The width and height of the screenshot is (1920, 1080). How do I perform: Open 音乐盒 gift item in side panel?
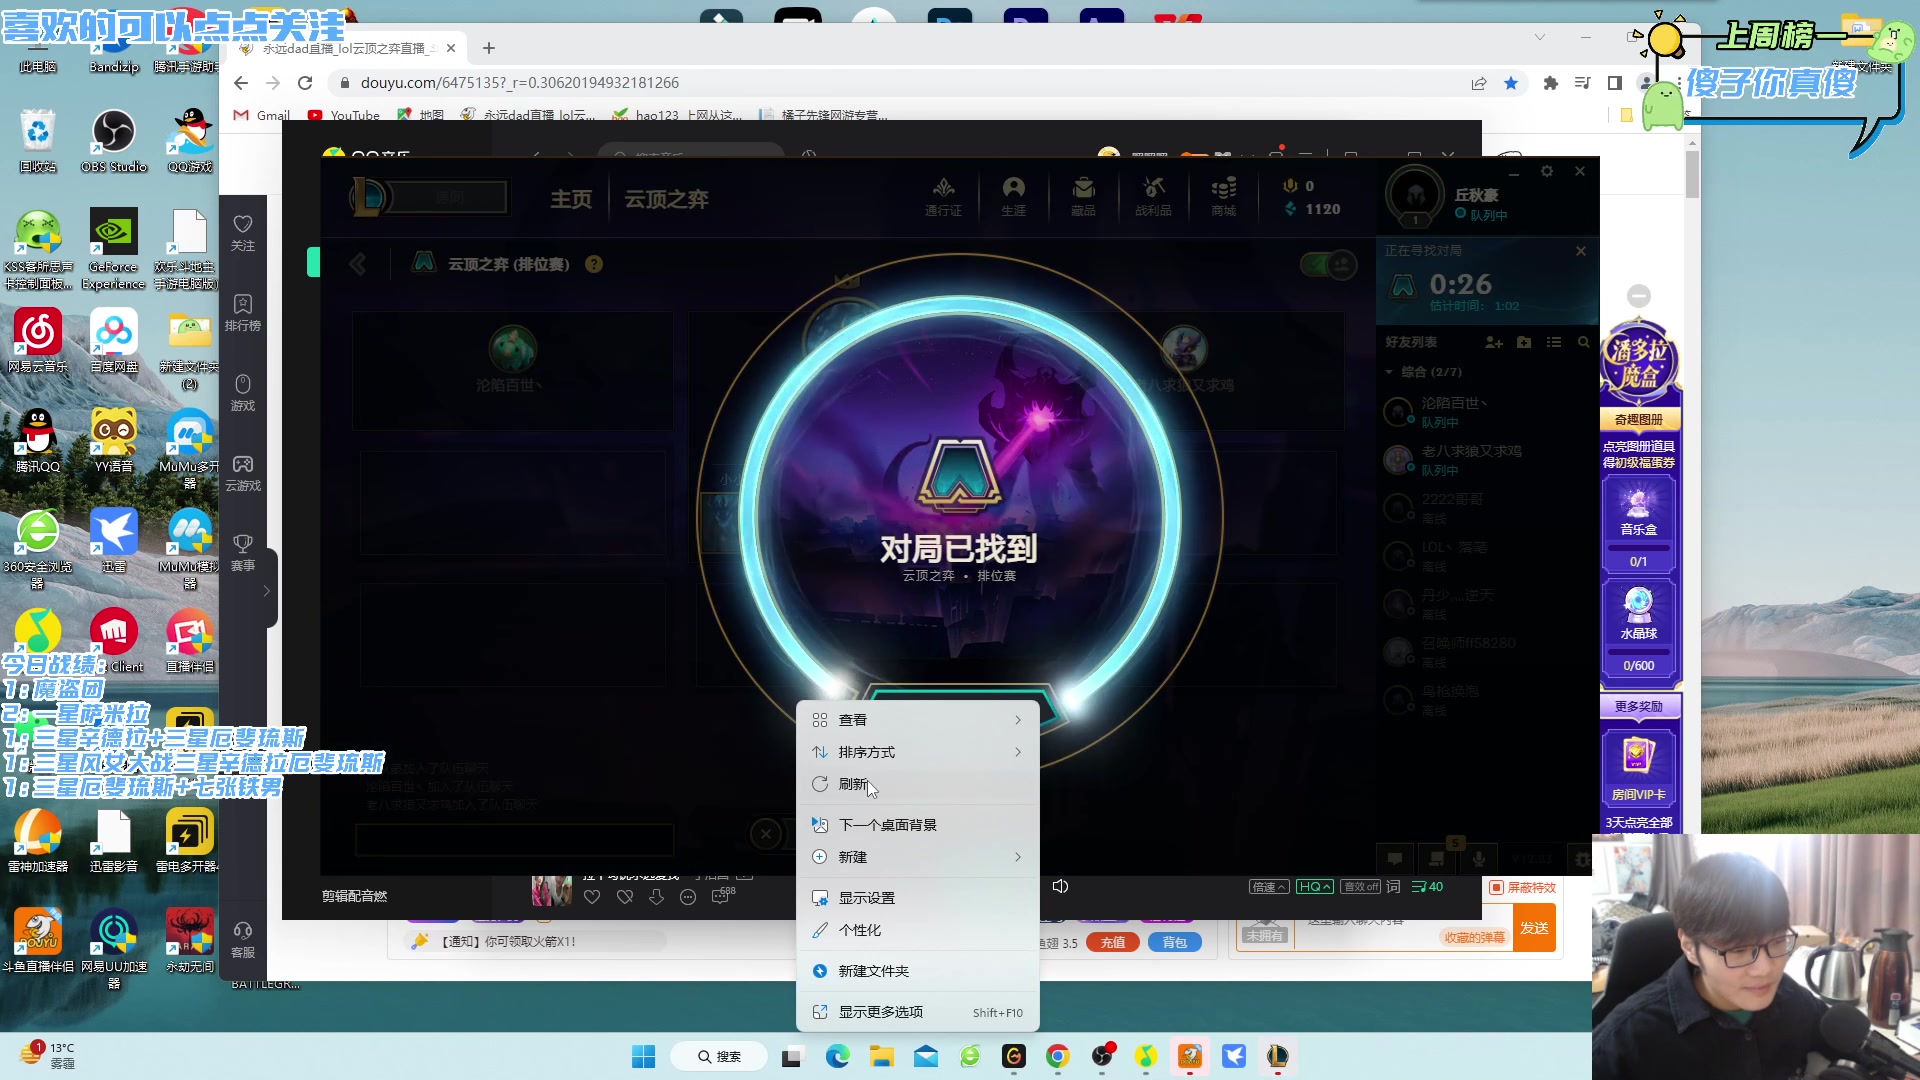[1639, 524]
